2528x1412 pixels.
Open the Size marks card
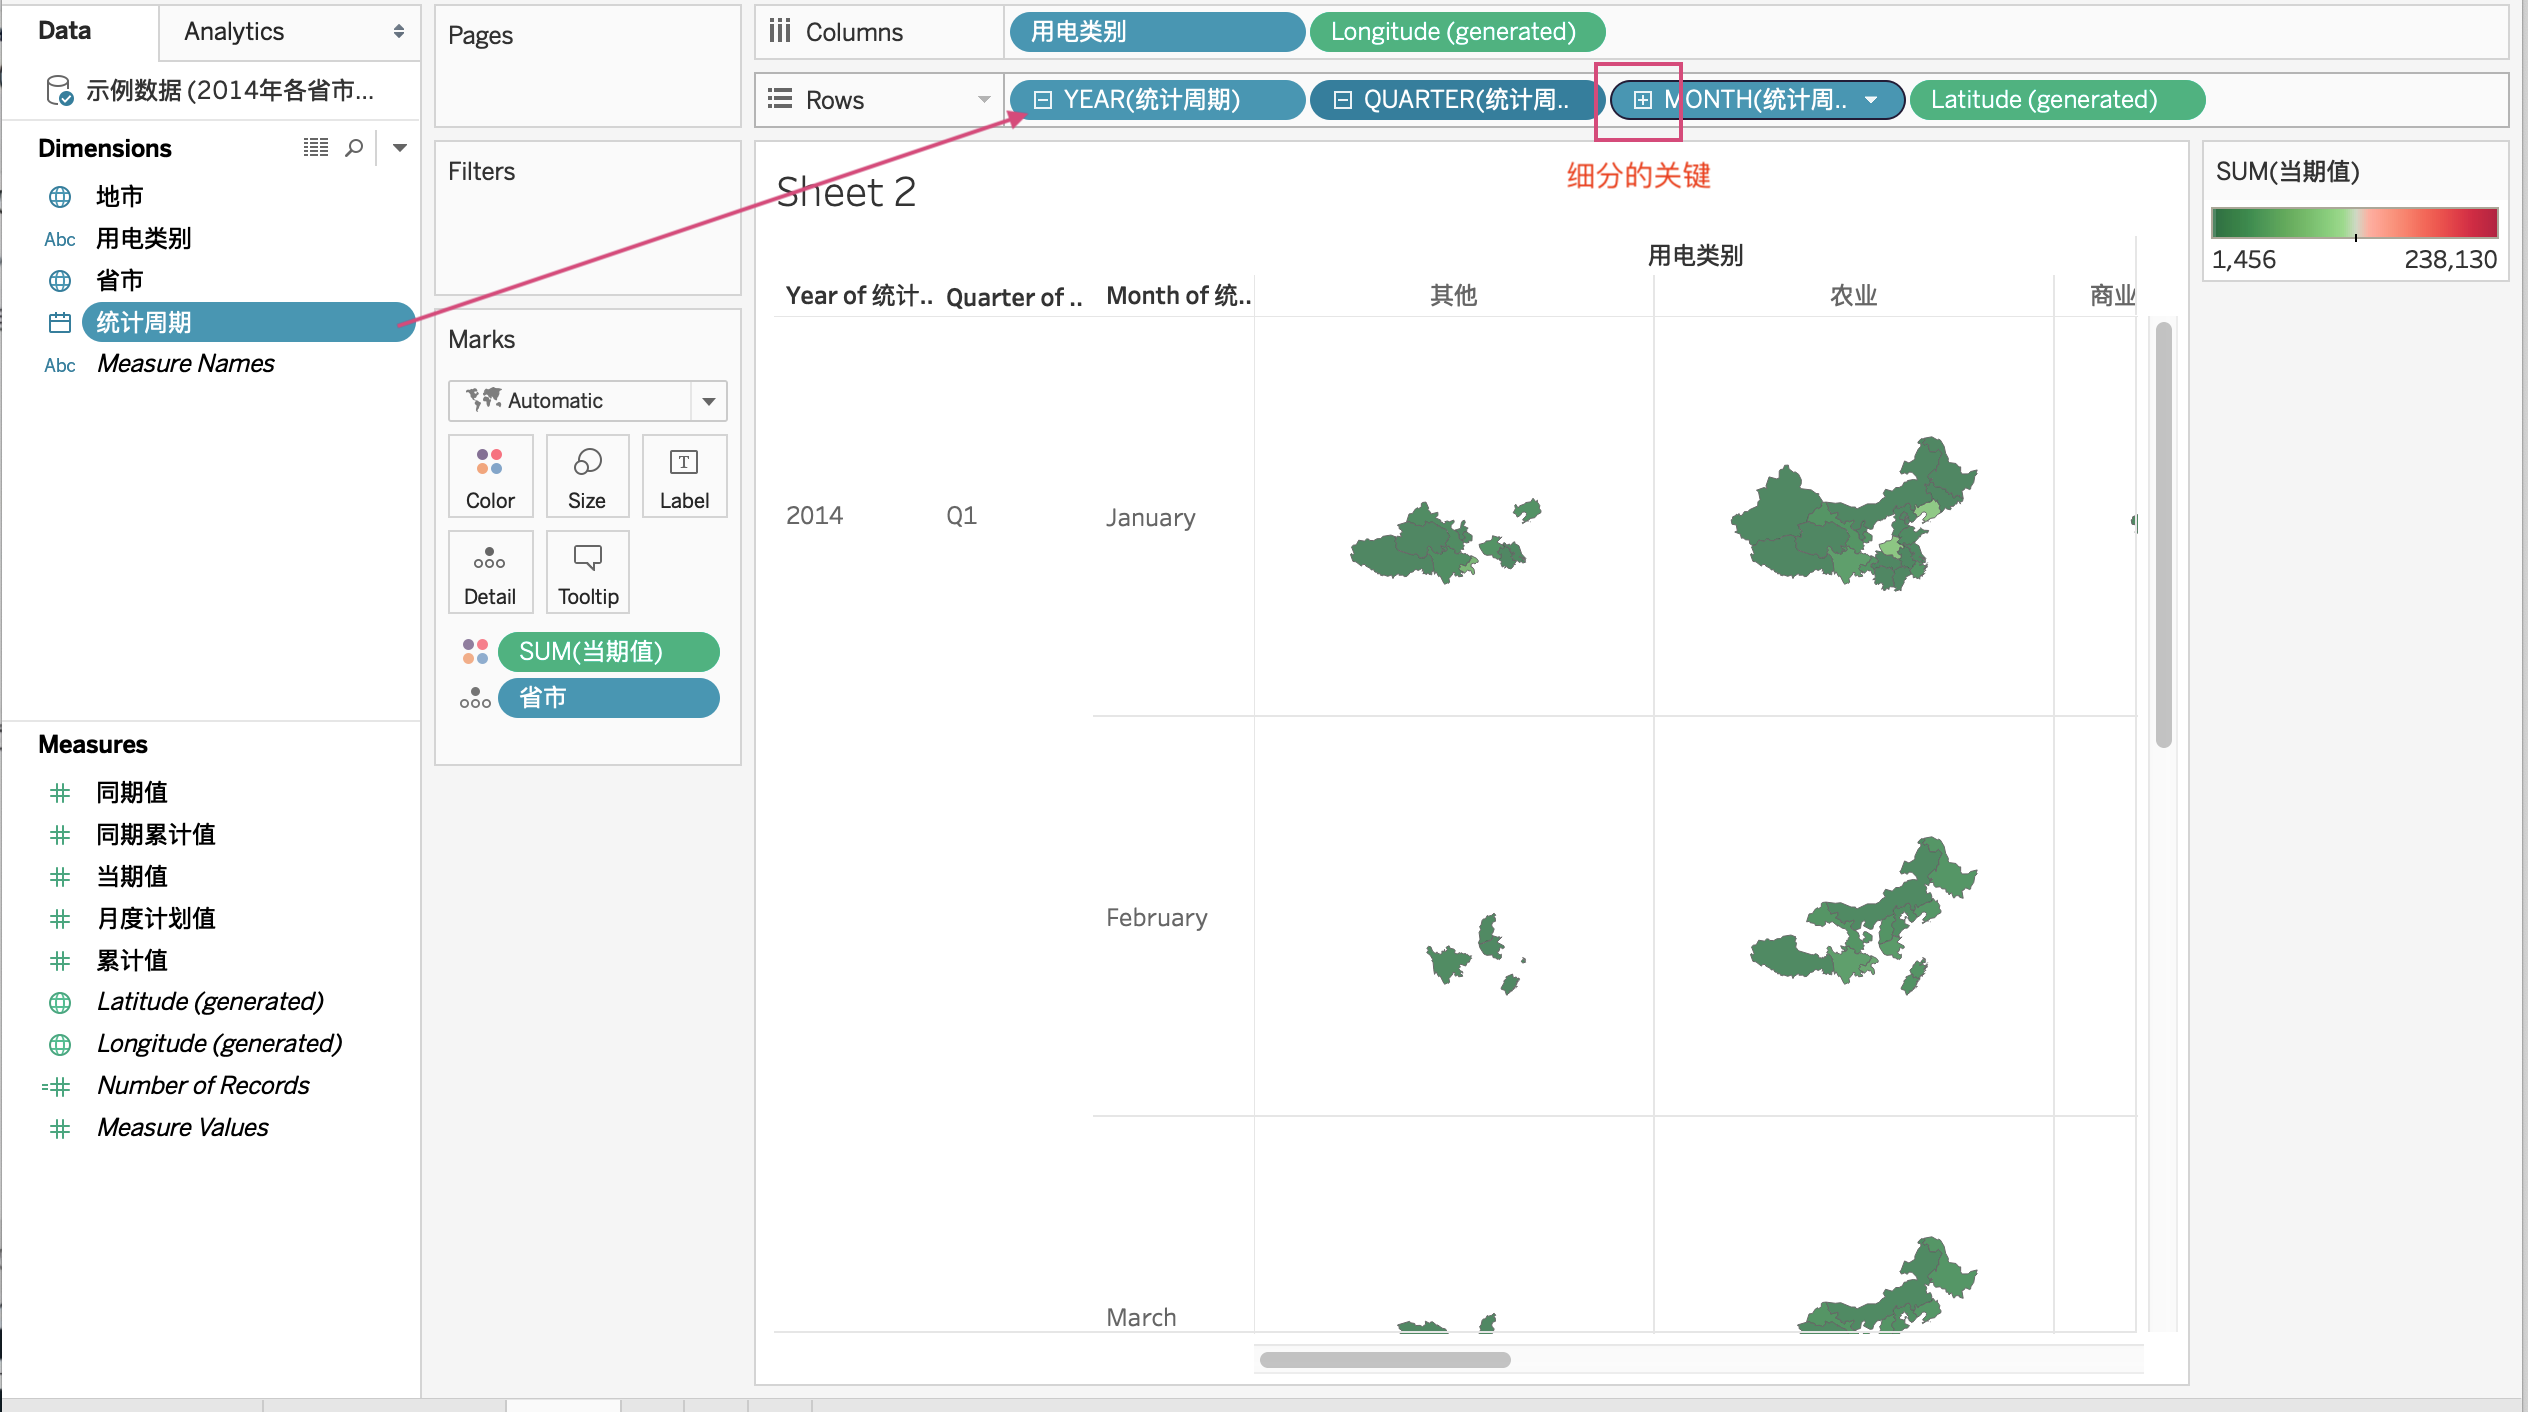(587, 477)
